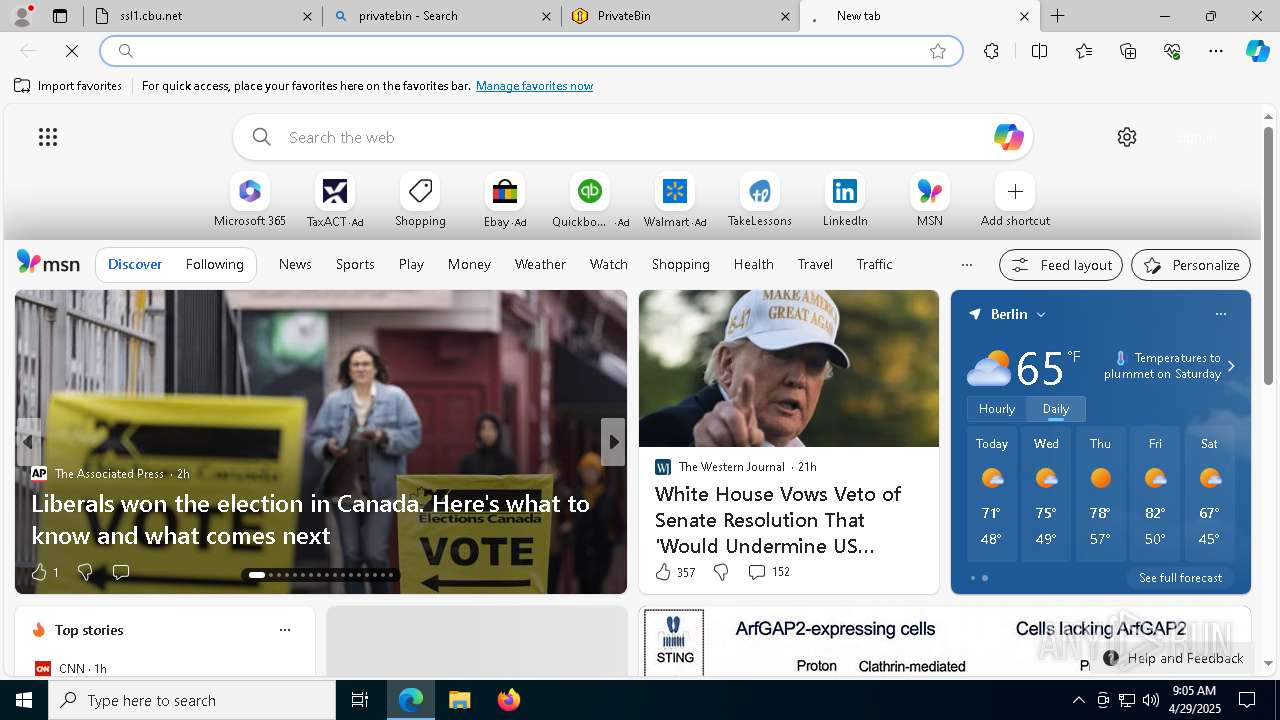The image size is (1280, 720).
Task: Click Import favorites button
Action: click(x=68, y=86)
